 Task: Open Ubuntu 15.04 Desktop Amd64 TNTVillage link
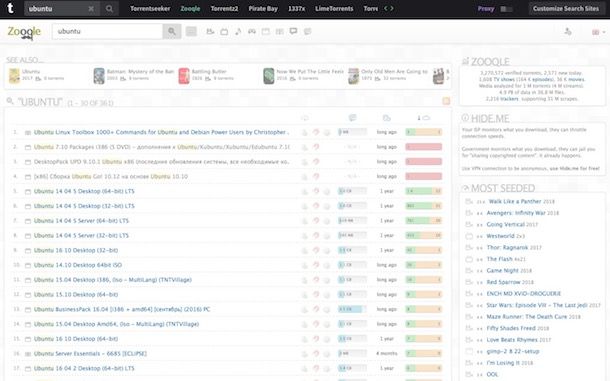point(116,324)
